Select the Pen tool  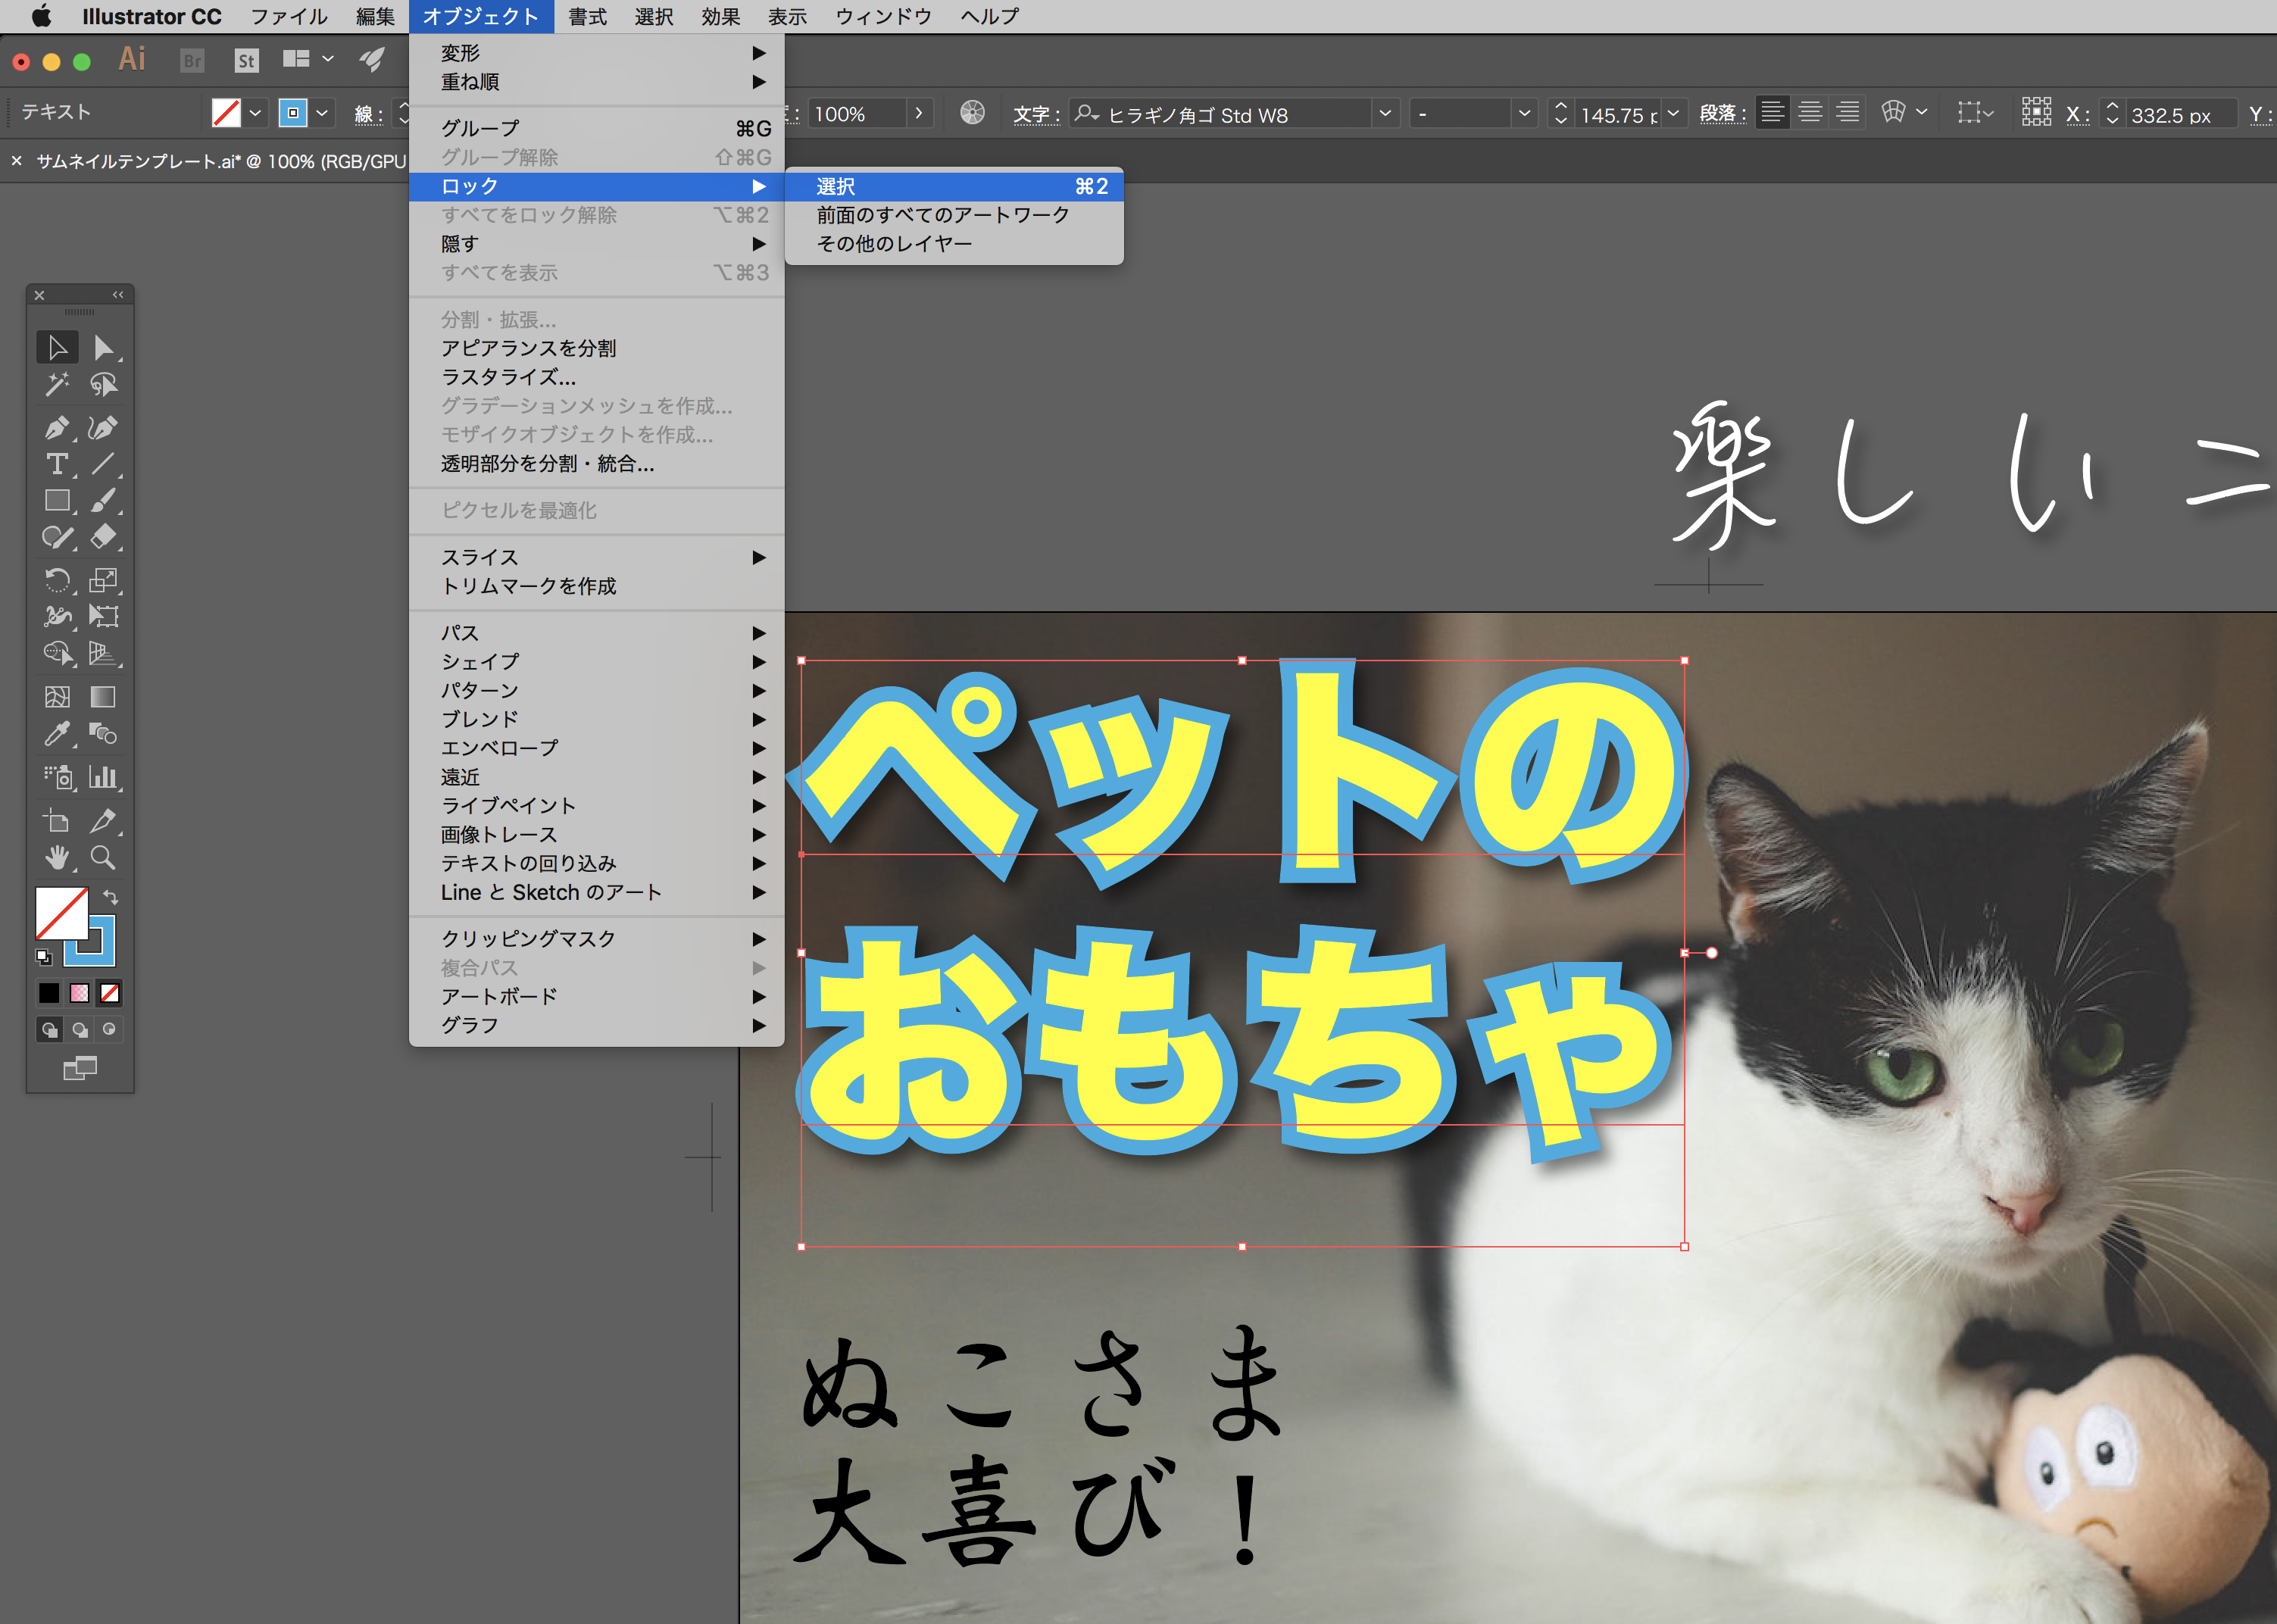pos(57,428)
